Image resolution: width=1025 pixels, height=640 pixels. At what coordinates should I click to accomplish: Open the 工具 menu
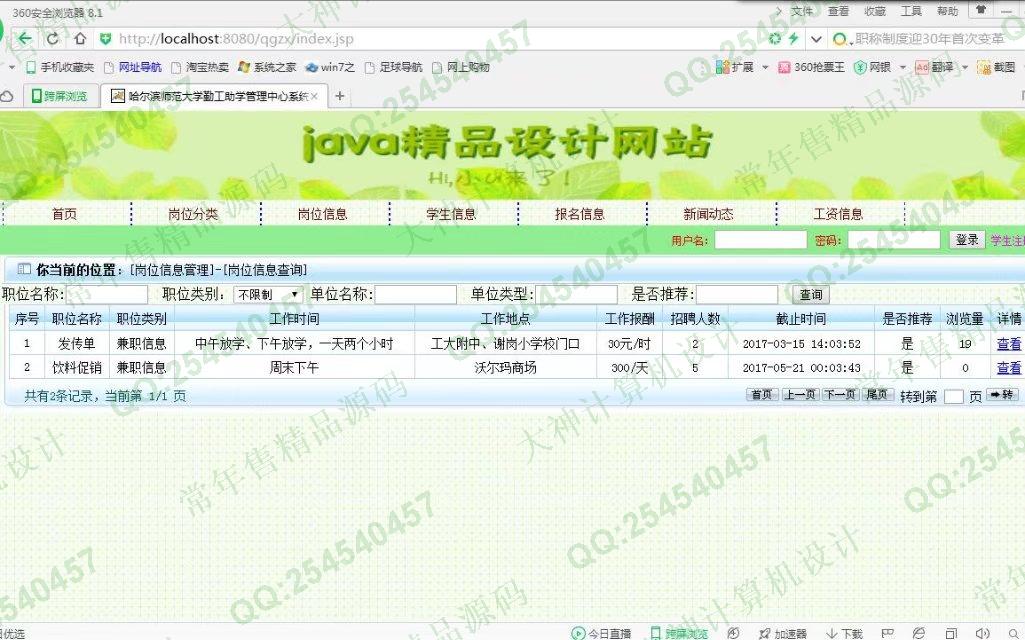911,11
